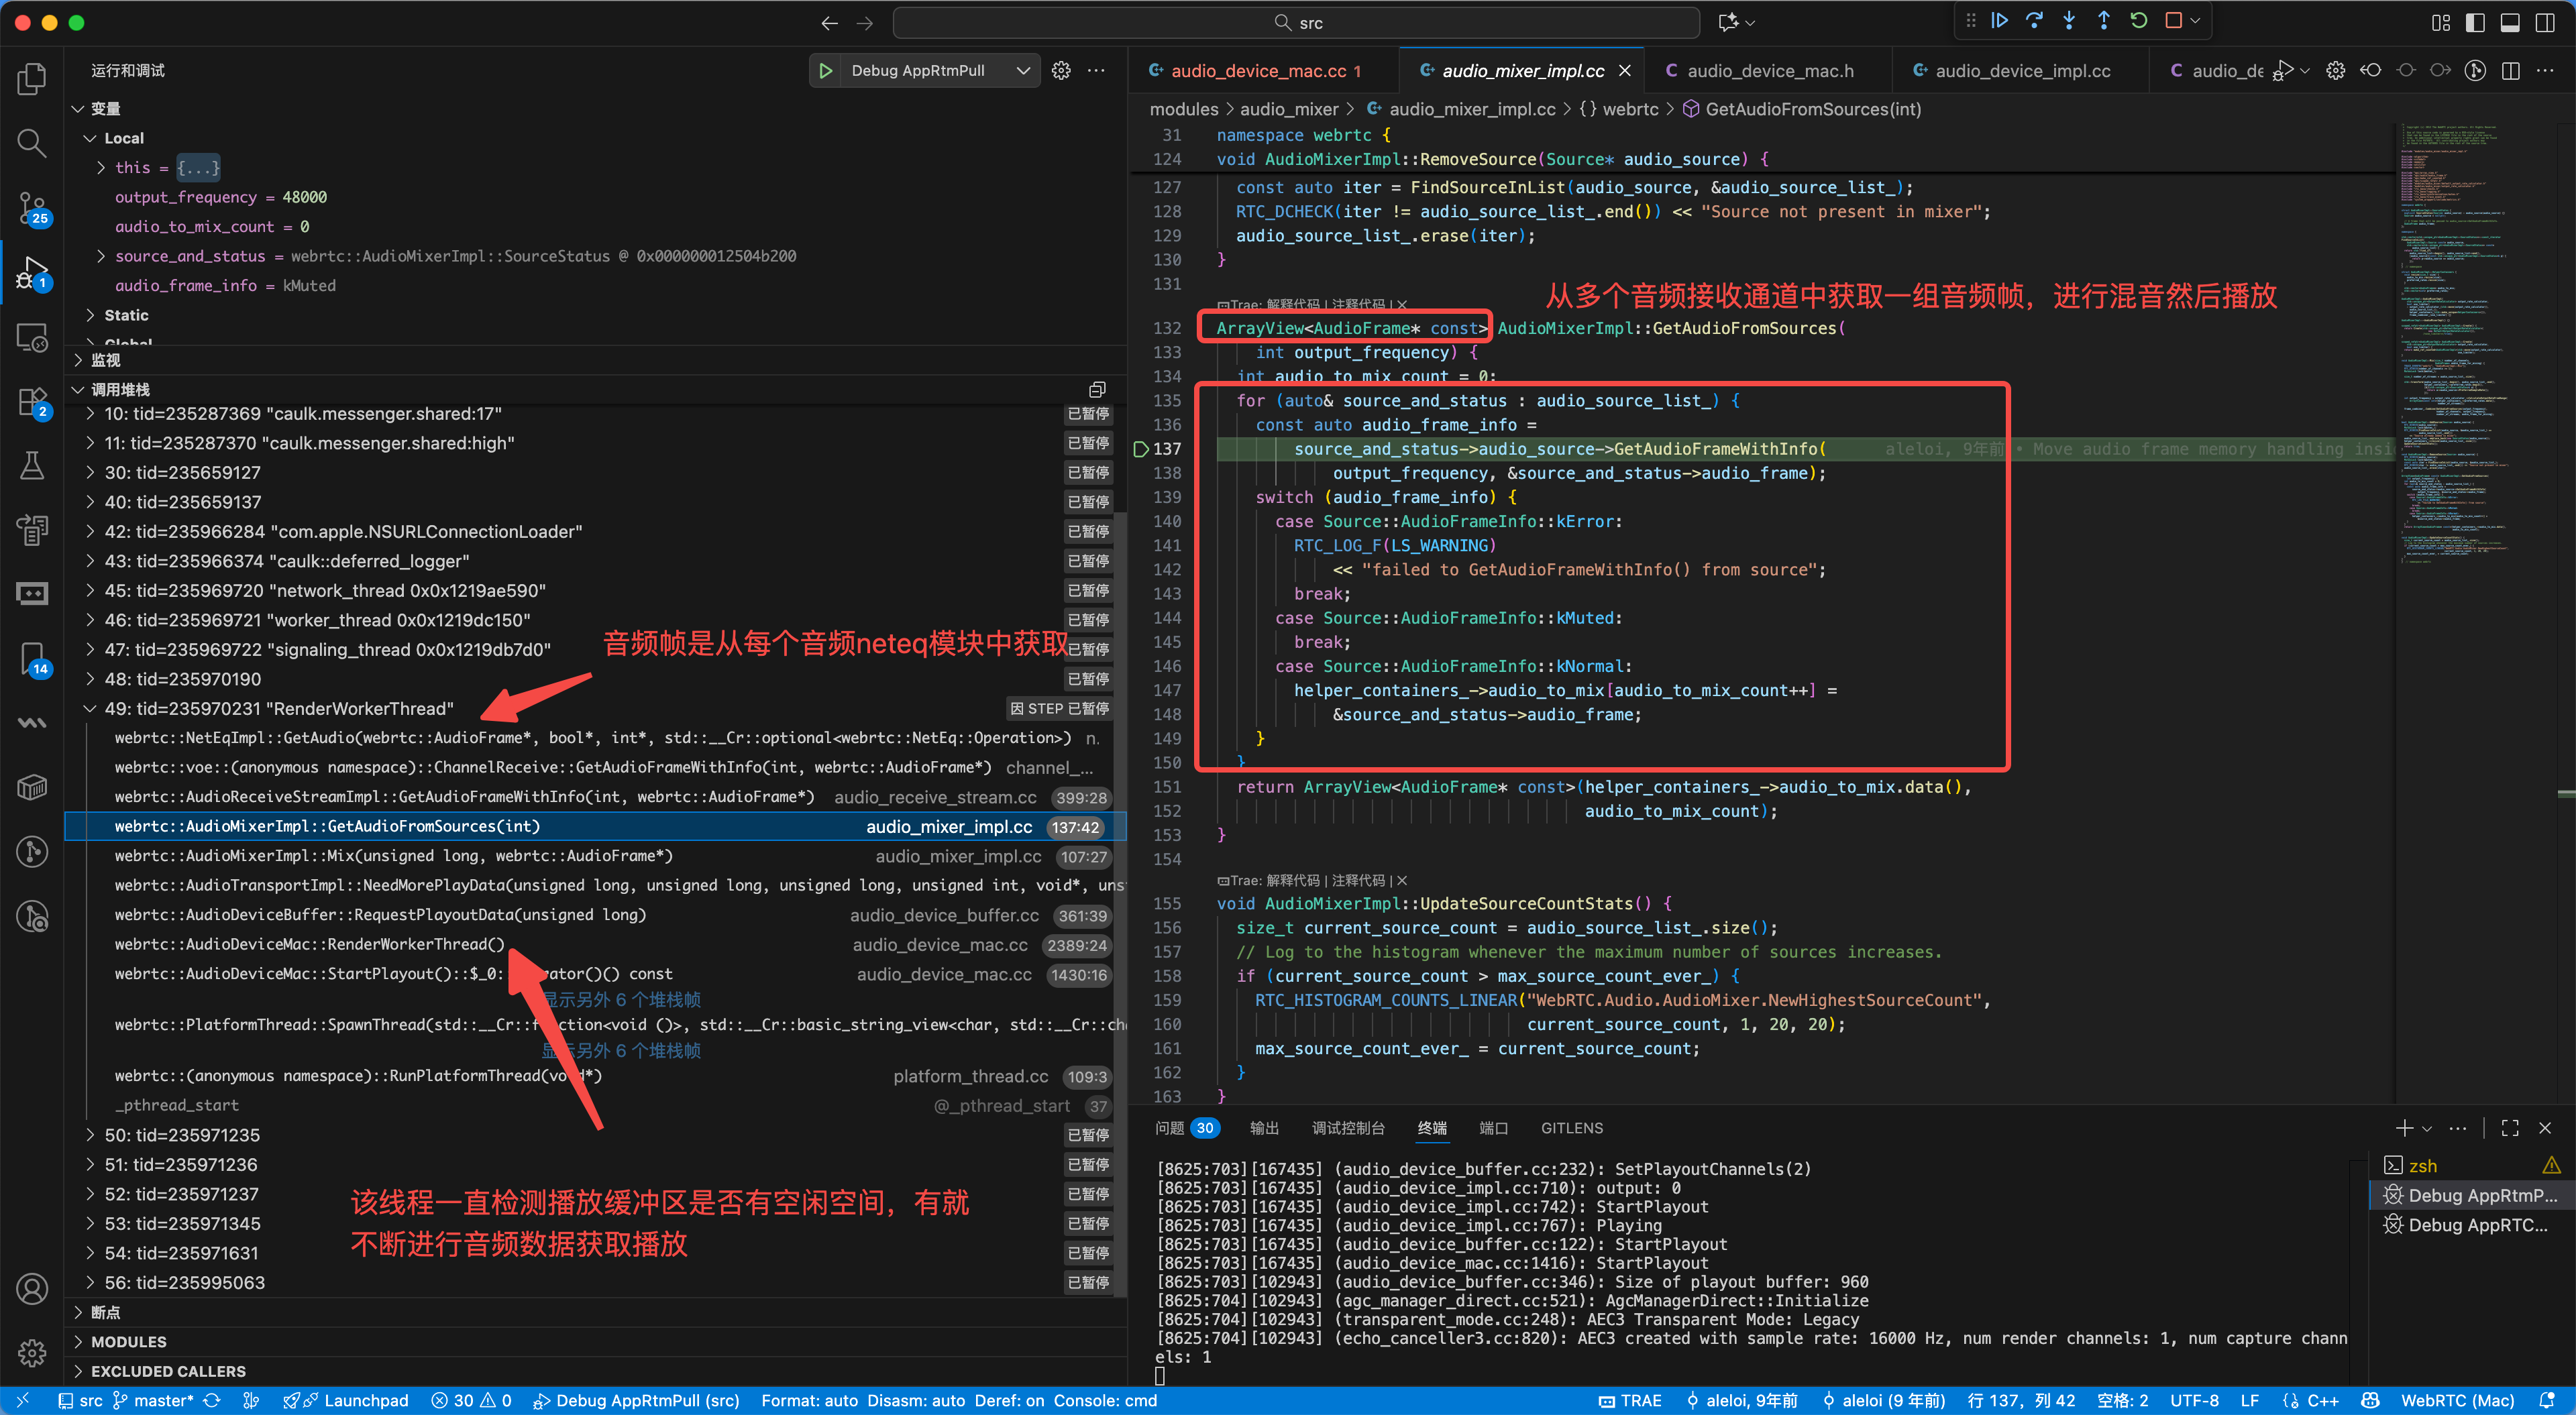Screen dimensions: 2576x1415
Task: Open the Explorer view in the activity bar
Action: [32, 78]
